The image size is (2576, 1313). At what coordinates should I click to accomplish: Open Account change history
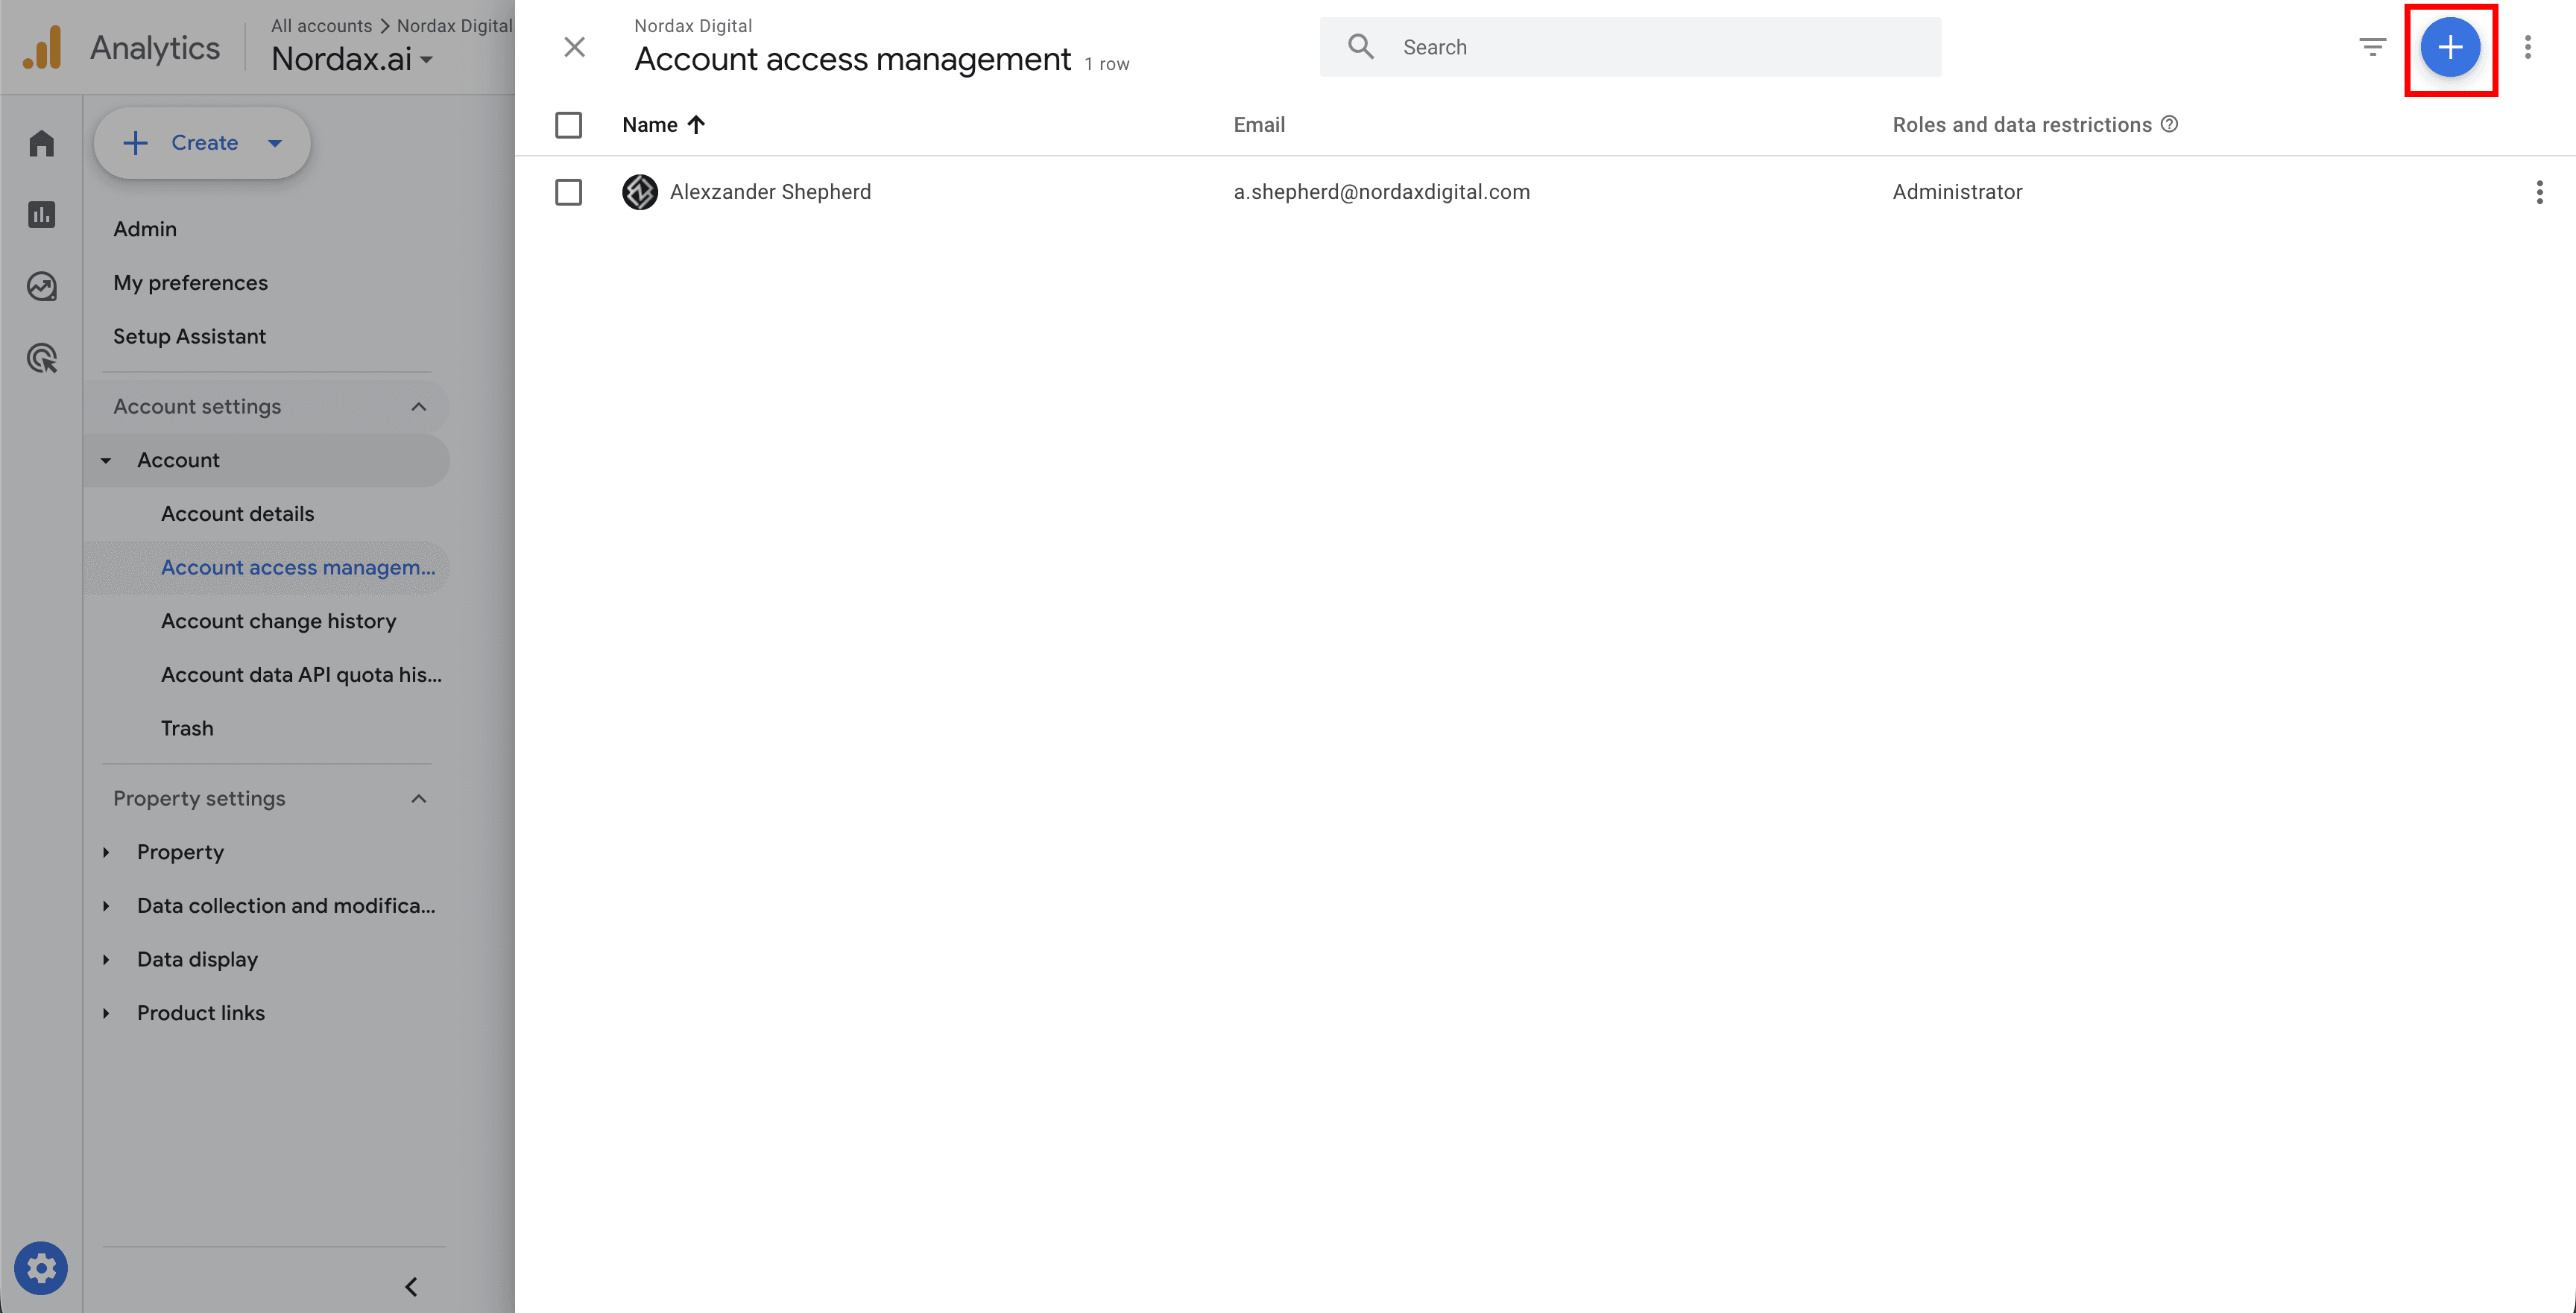click(x=279, y=620)
